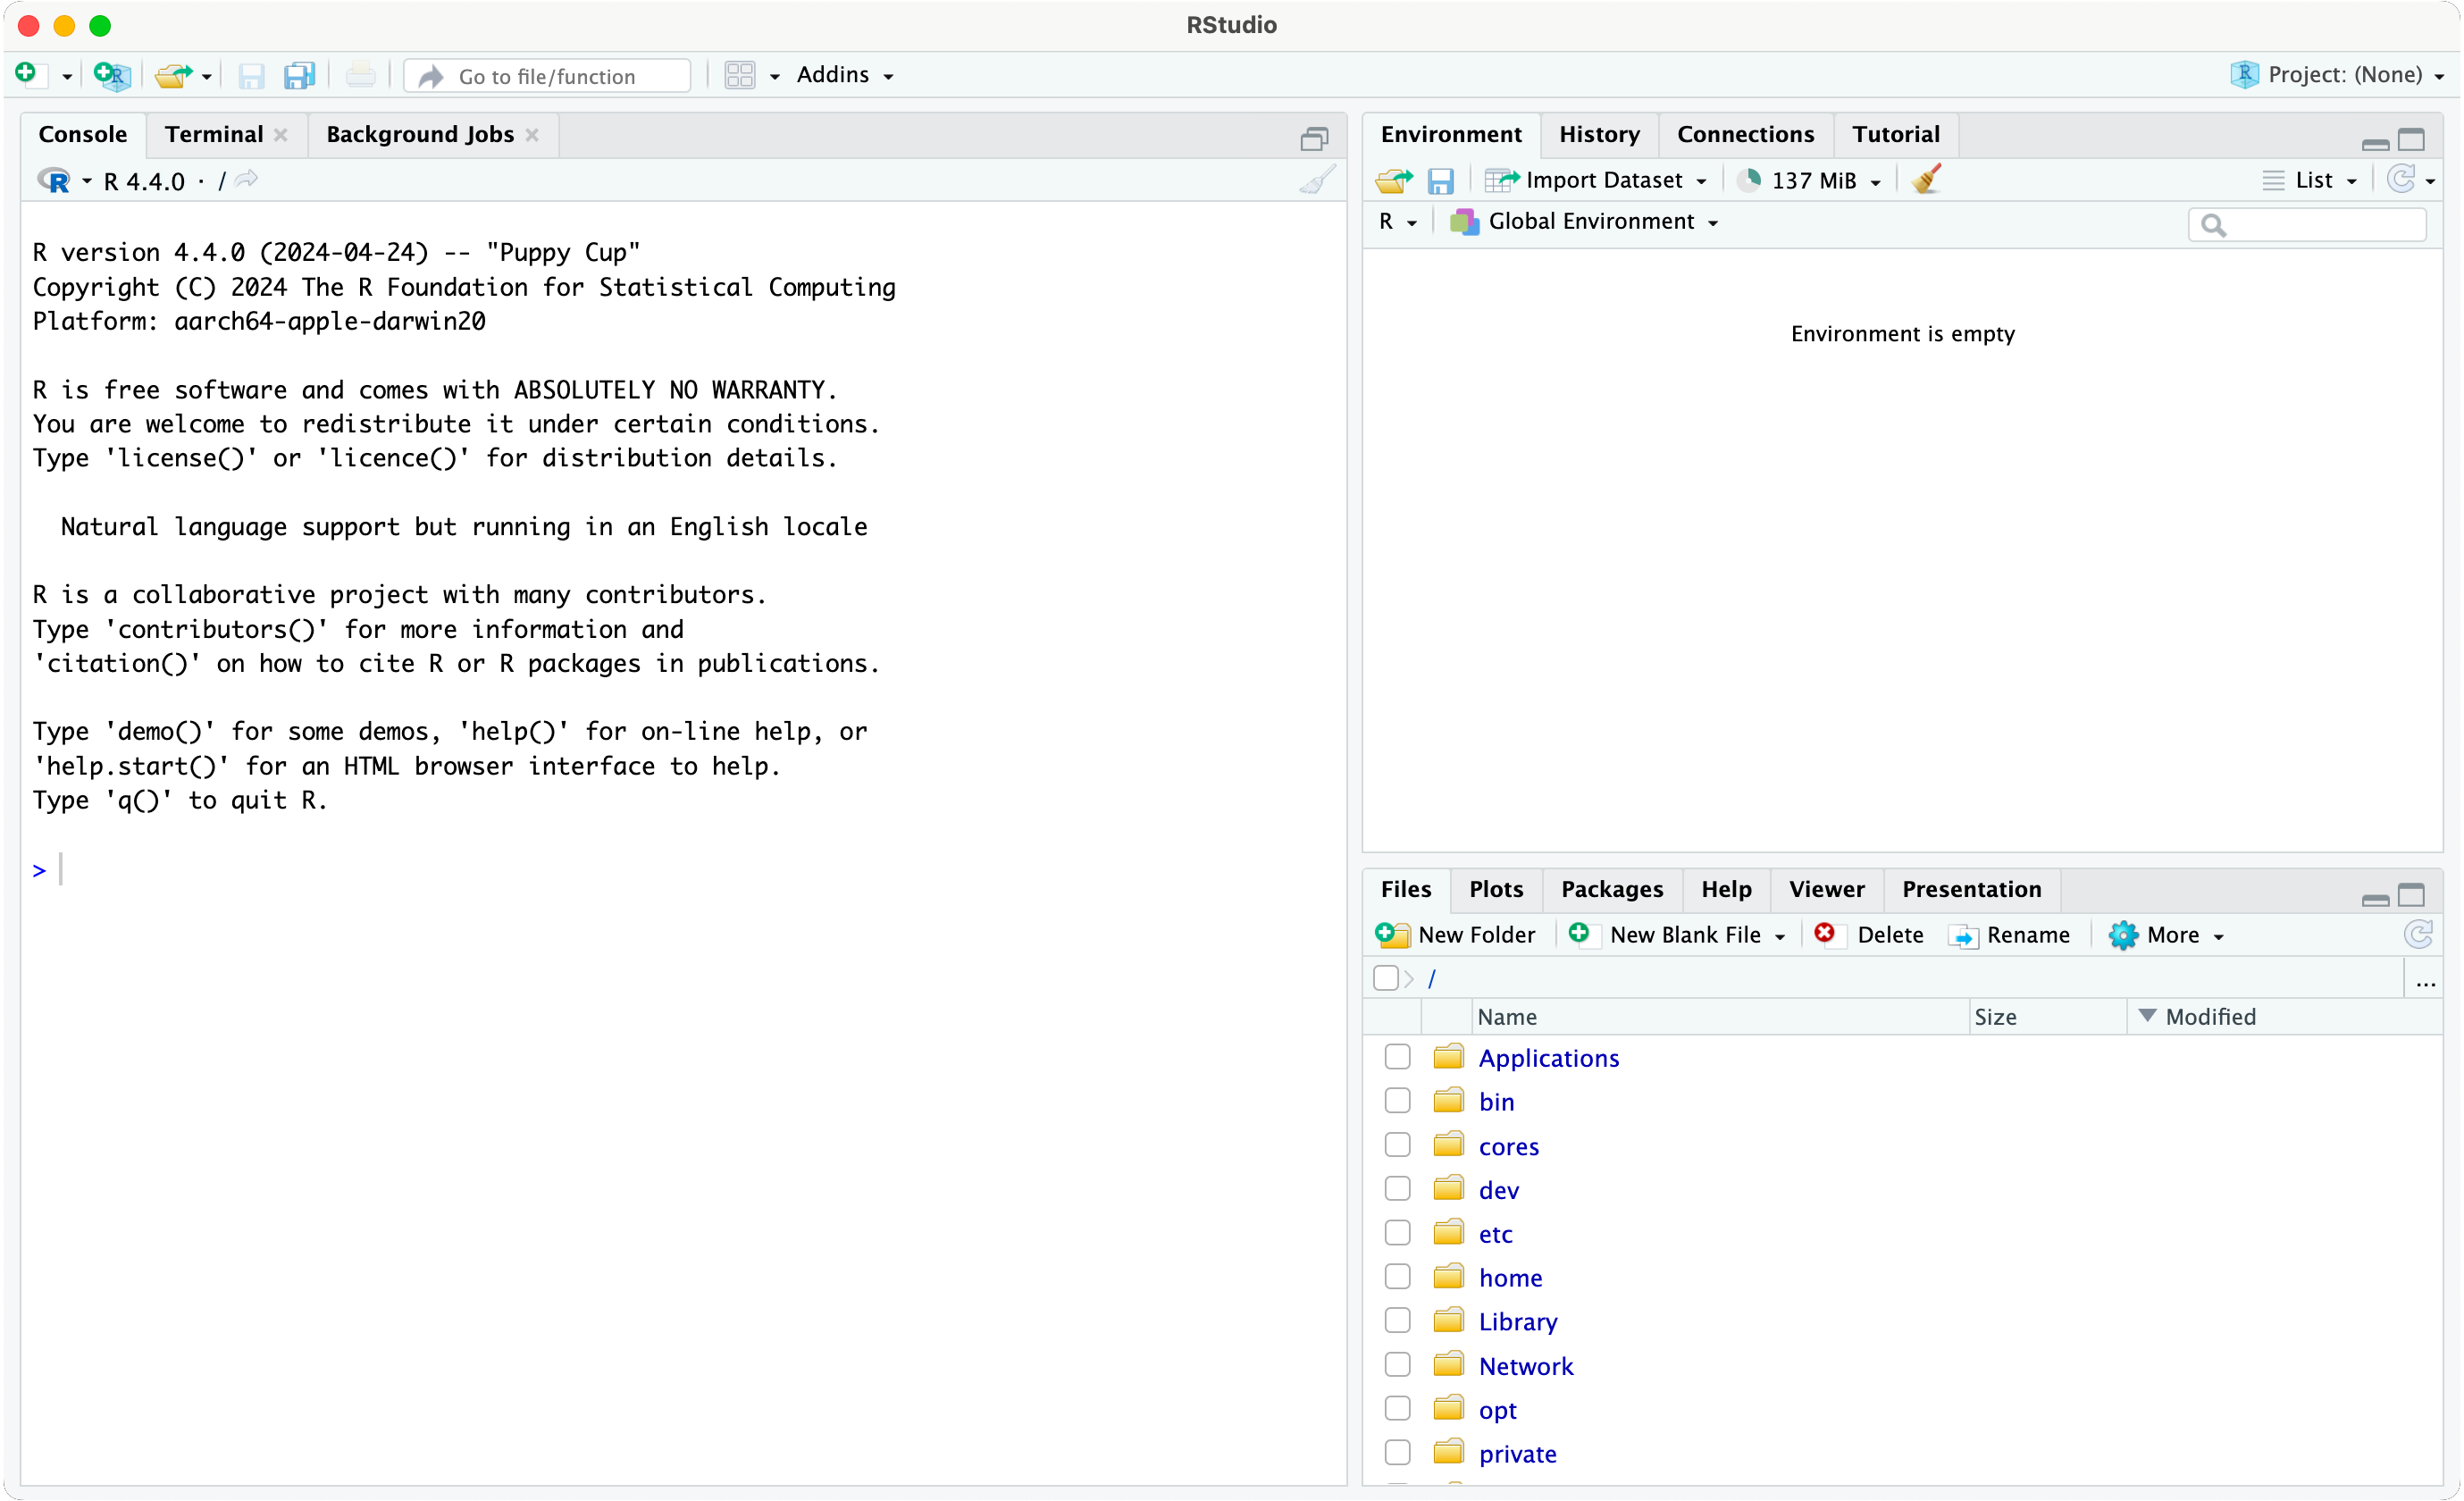The height and width of the screenshot is (1501, 2464).
Task: Switch to the Terminal tab
Action: [214, 134]
